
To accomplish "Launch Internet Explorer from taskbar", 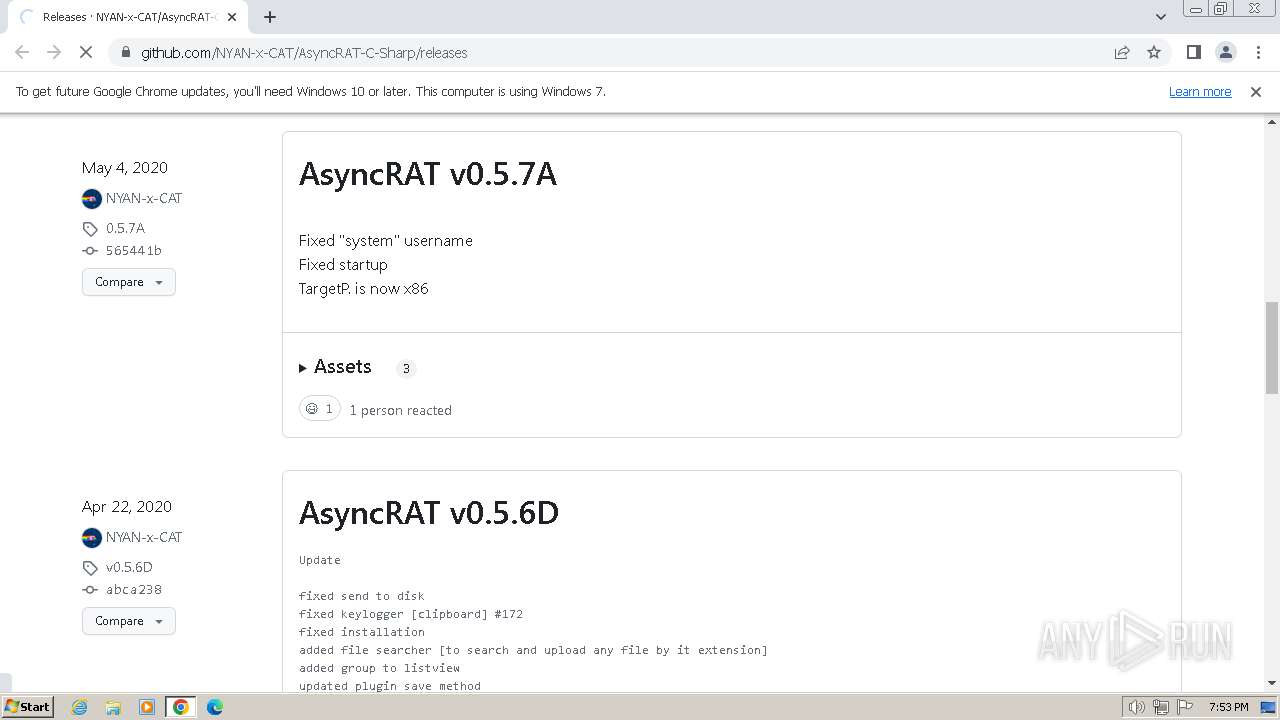I will (80, 707).
